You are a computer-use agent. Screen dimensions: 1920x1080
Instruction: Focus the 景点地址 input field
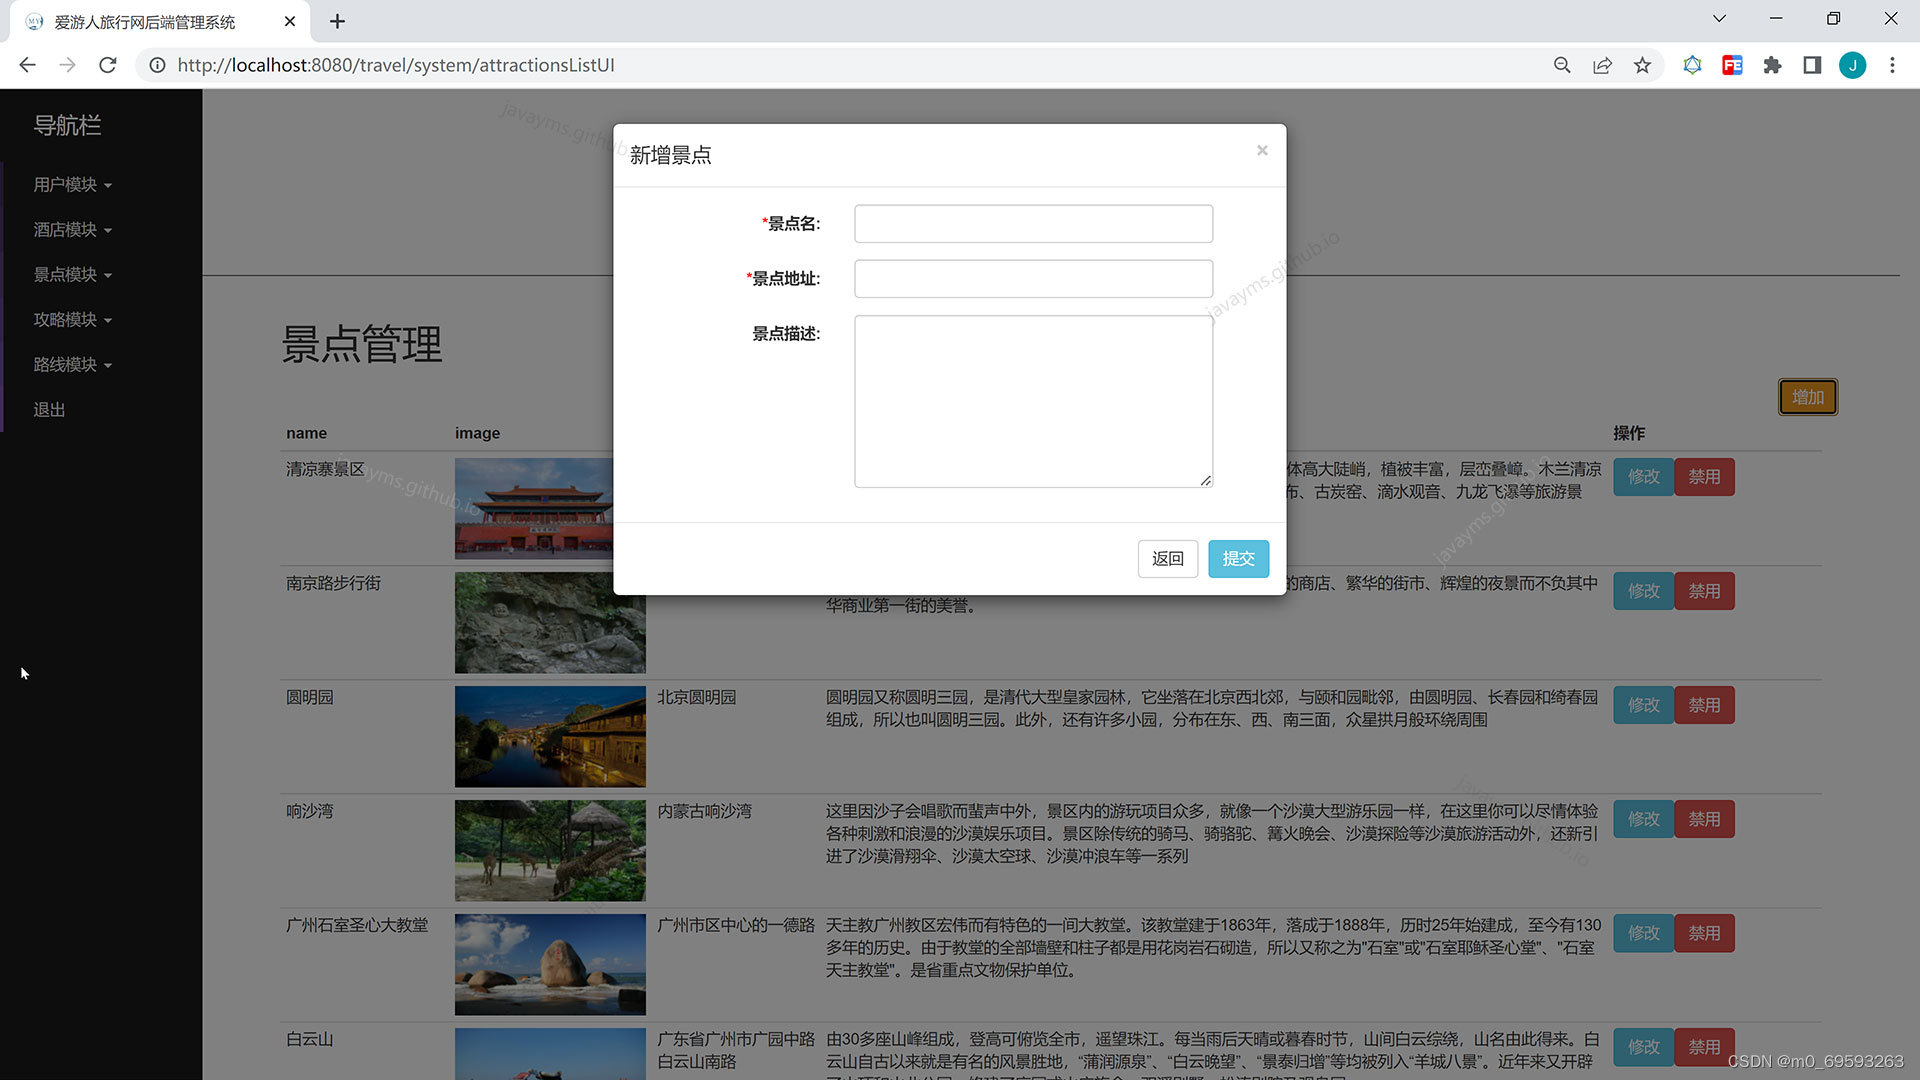click(x=1033, y=279)
